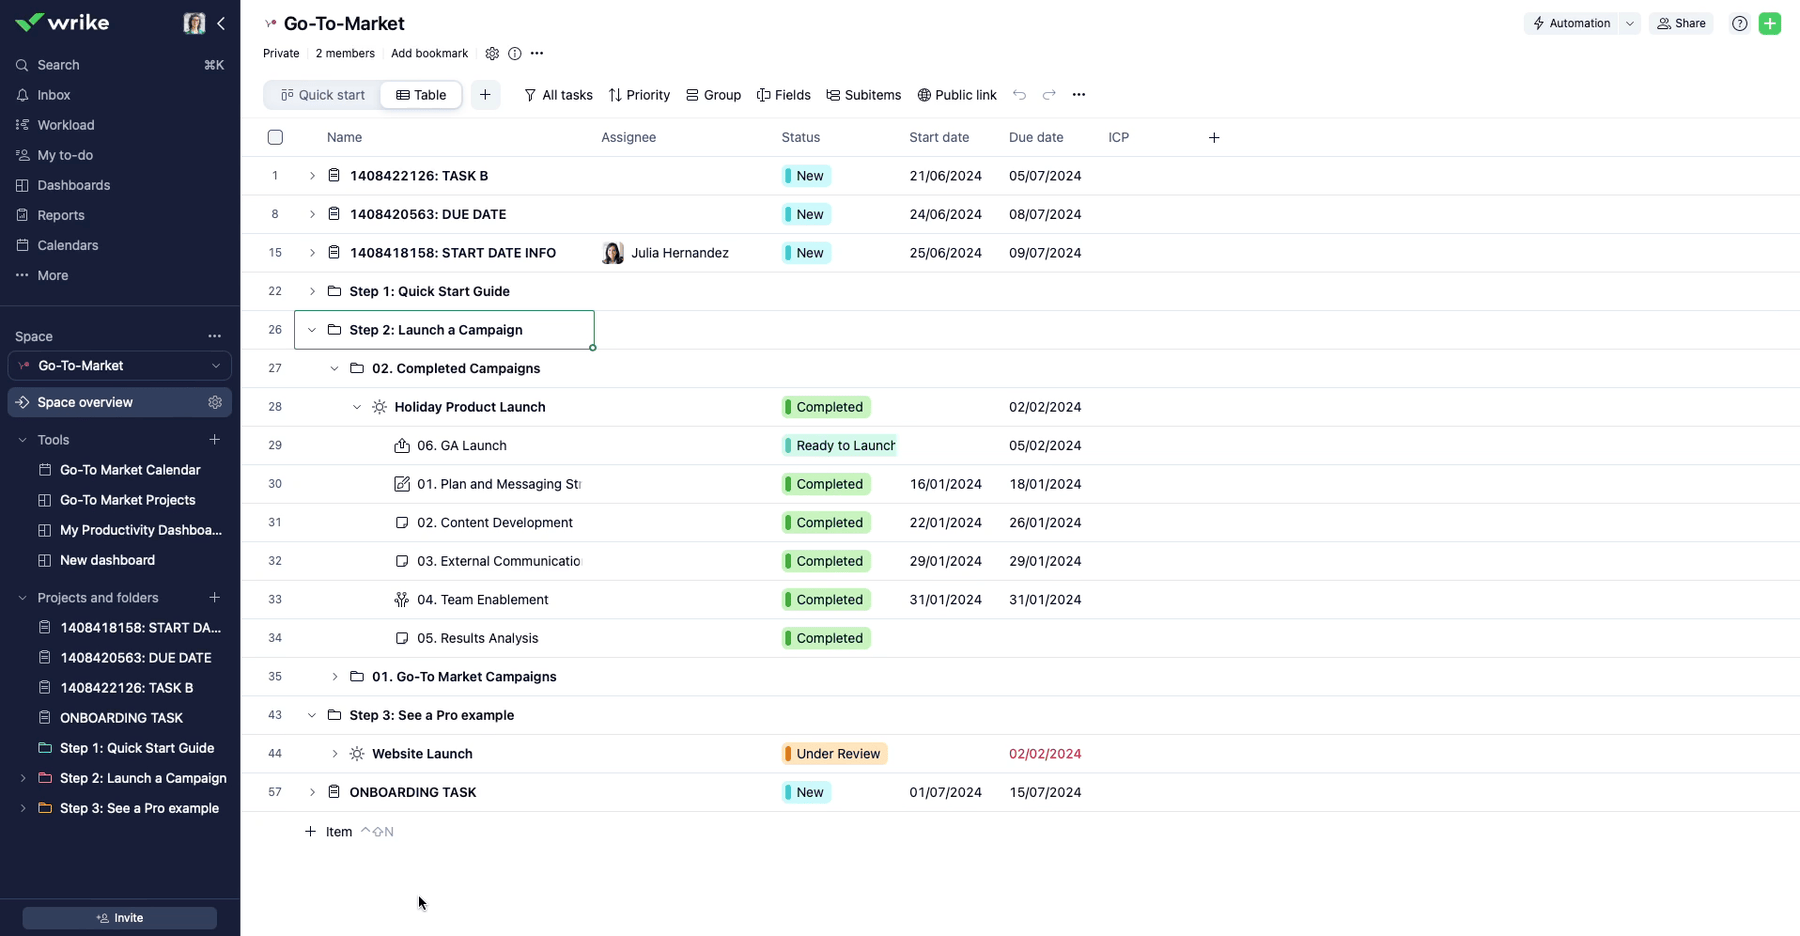The width and height of the screenshot is (1800, 936).
Task: Add a new view with plus button
Action: (x=485, y=95)
